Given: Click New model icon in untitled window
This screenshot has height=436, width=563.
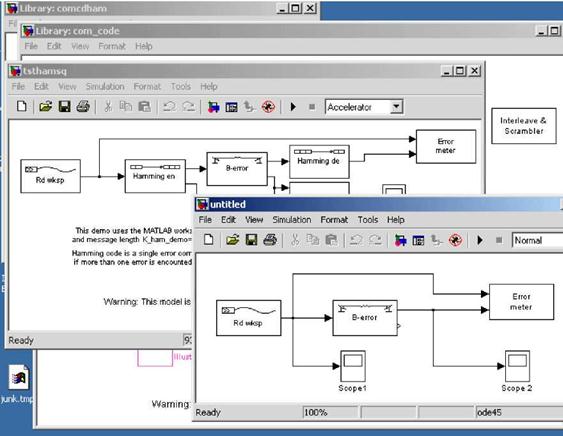Looking at the screenshot, I should tap(209, 240).
